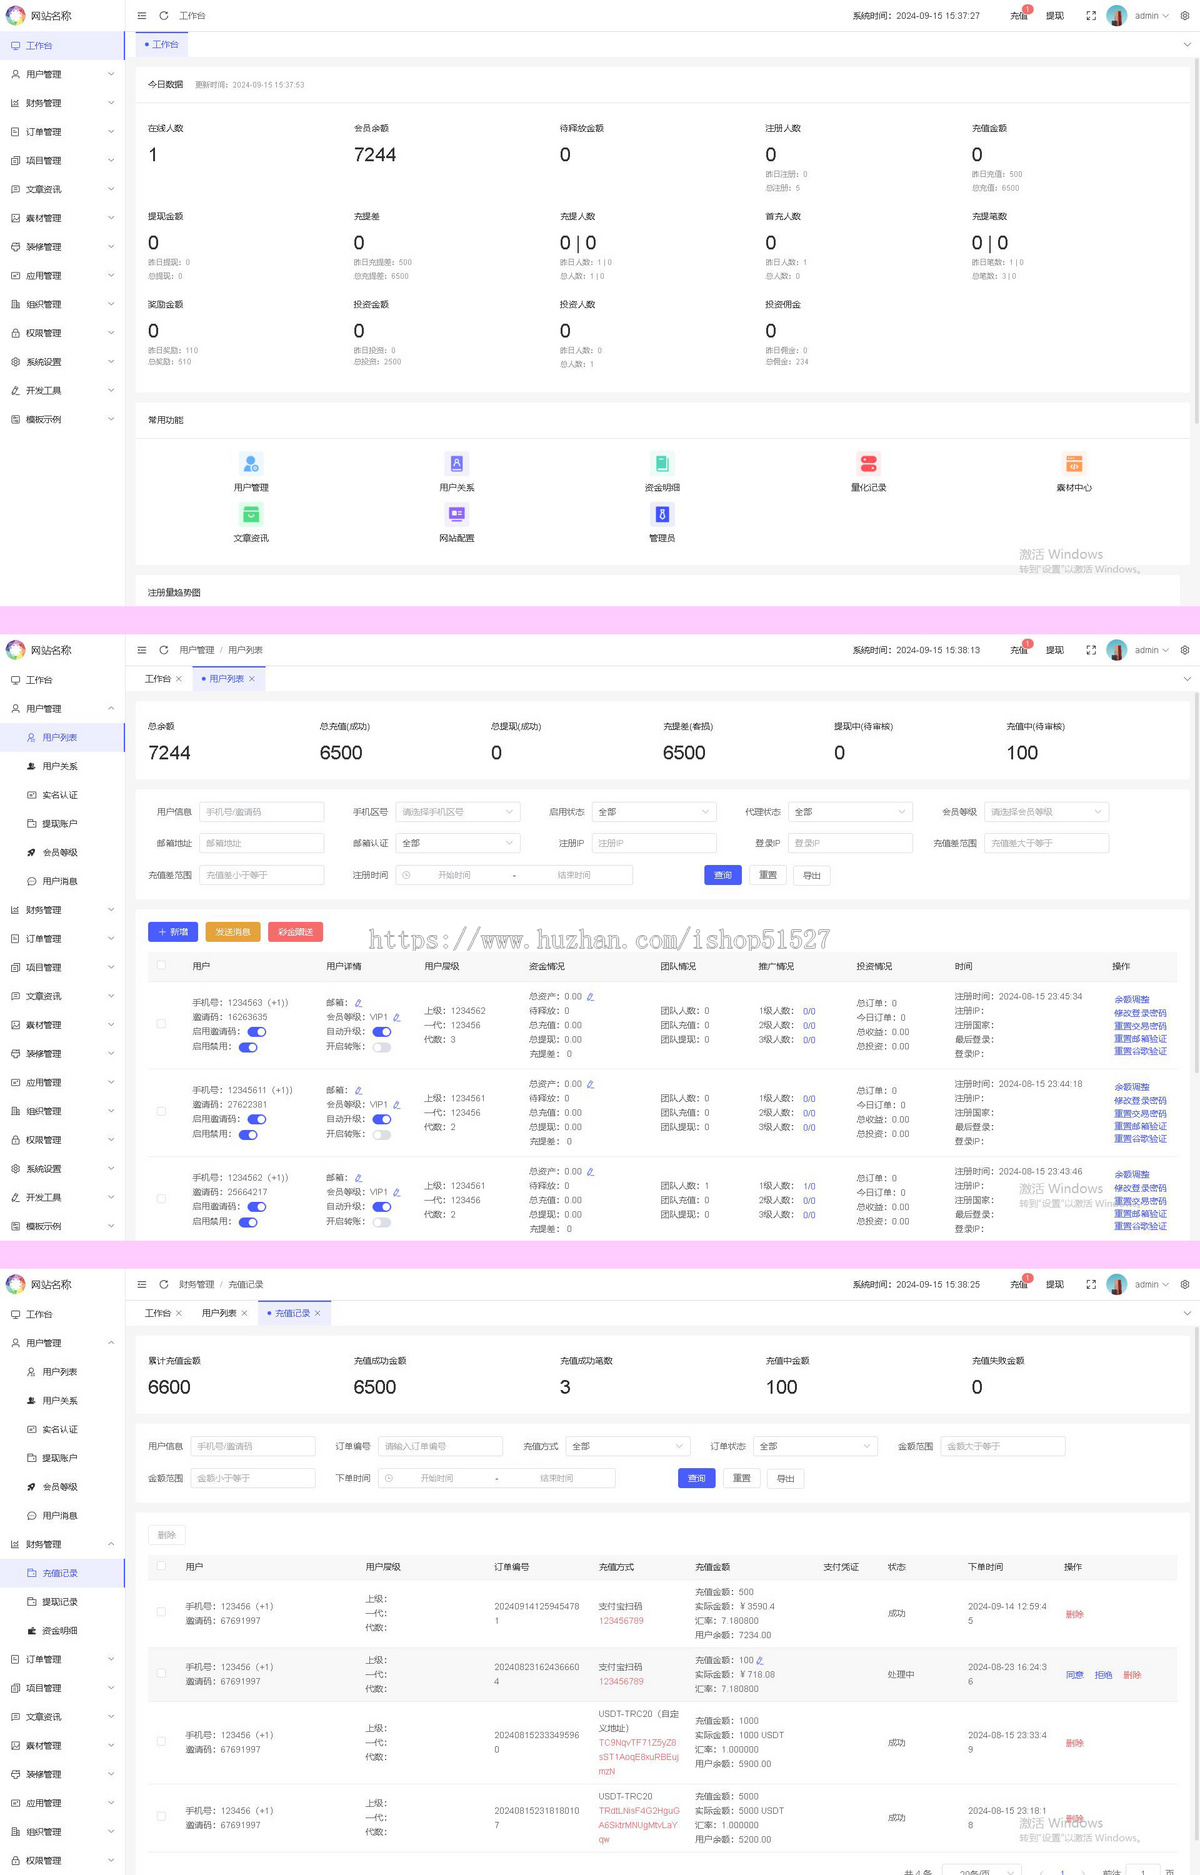Check the select-all checkbox in user list header
Screen dimensions: 1200x1875
[161, 966]
